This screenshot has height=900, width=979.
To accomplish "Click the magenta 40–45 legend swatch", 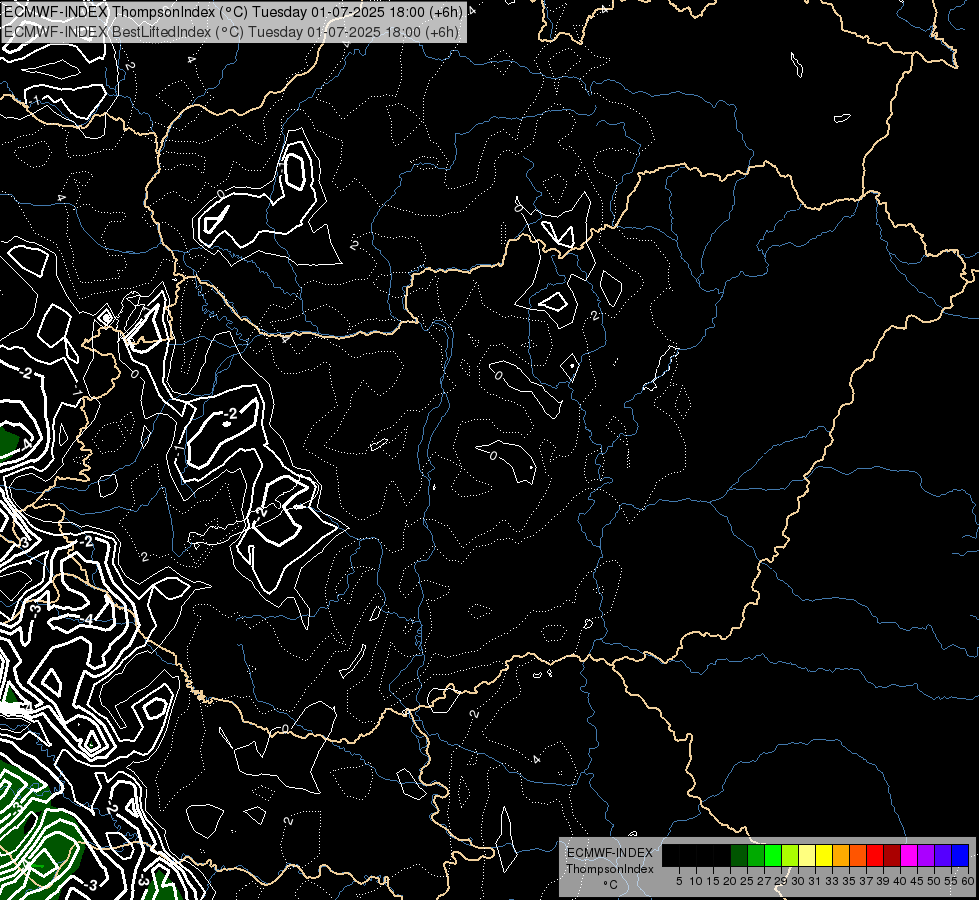I will coord(909,855).
